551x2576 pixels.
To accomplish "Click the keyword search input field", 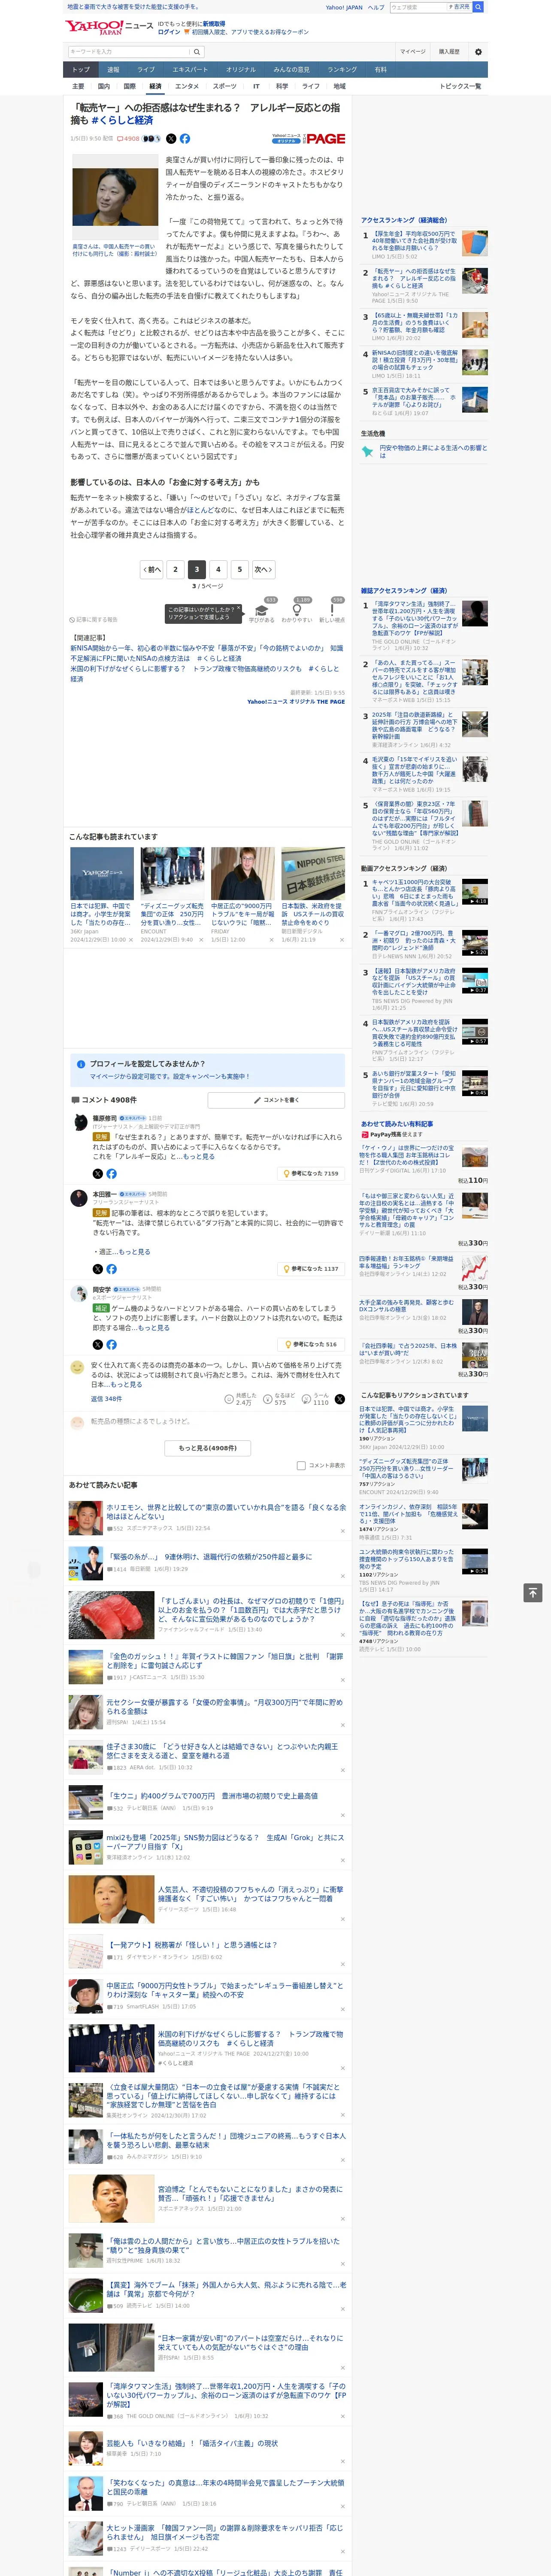I will click(129, 52).
